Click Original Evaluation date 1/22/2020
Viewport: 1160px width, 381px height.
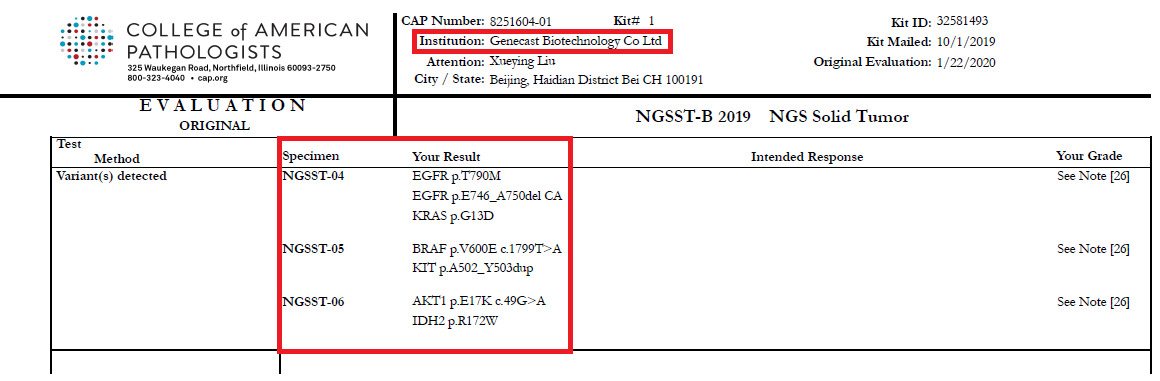[966, 62]
